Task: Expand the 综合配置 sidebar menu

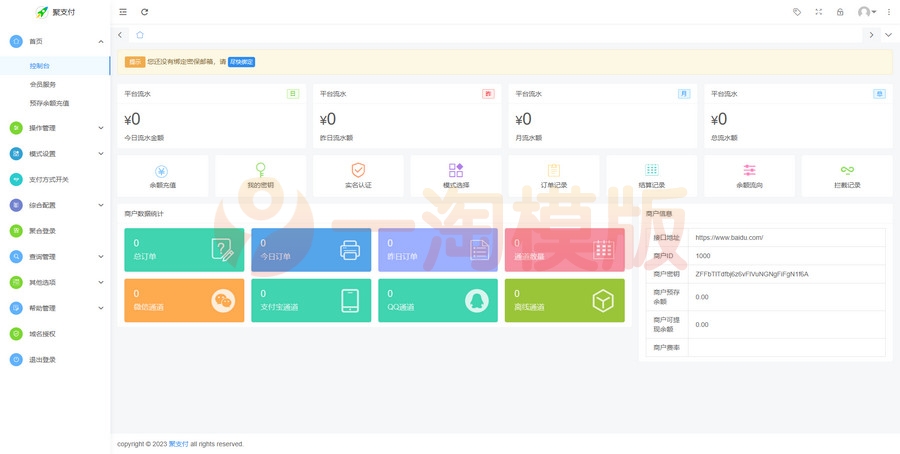Action: pyautogui.click(x=55, y=205)
